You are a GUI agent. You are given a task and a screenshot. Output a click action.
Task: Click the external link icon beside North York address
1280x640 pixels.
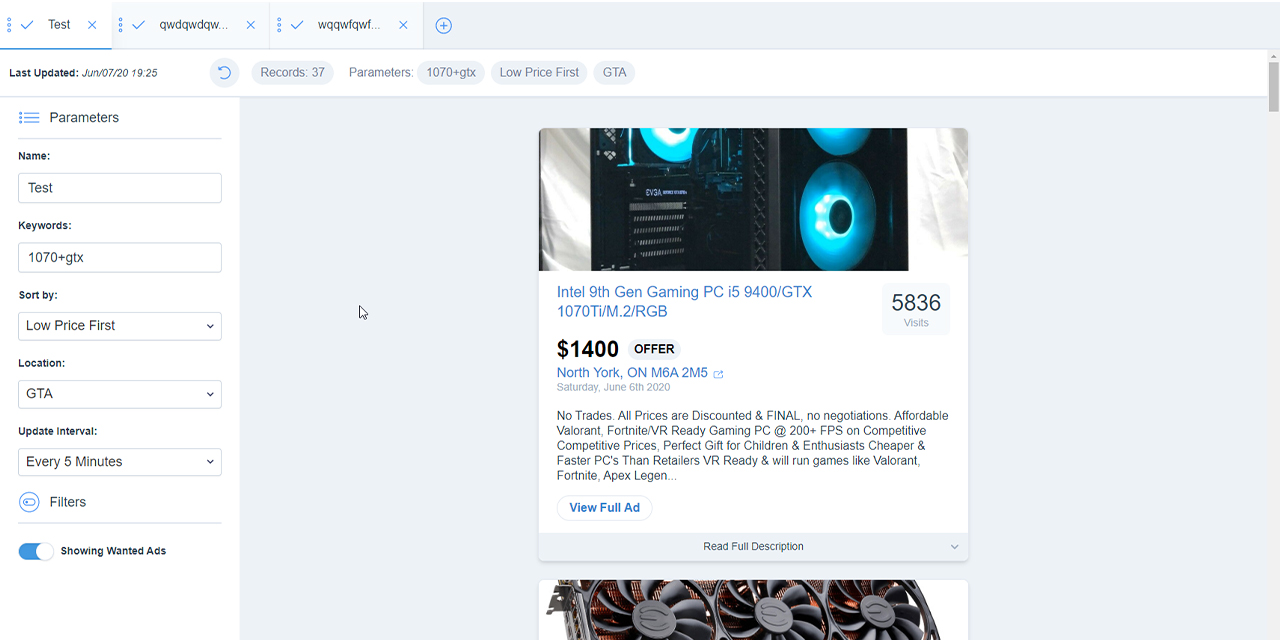coord(718,372)
